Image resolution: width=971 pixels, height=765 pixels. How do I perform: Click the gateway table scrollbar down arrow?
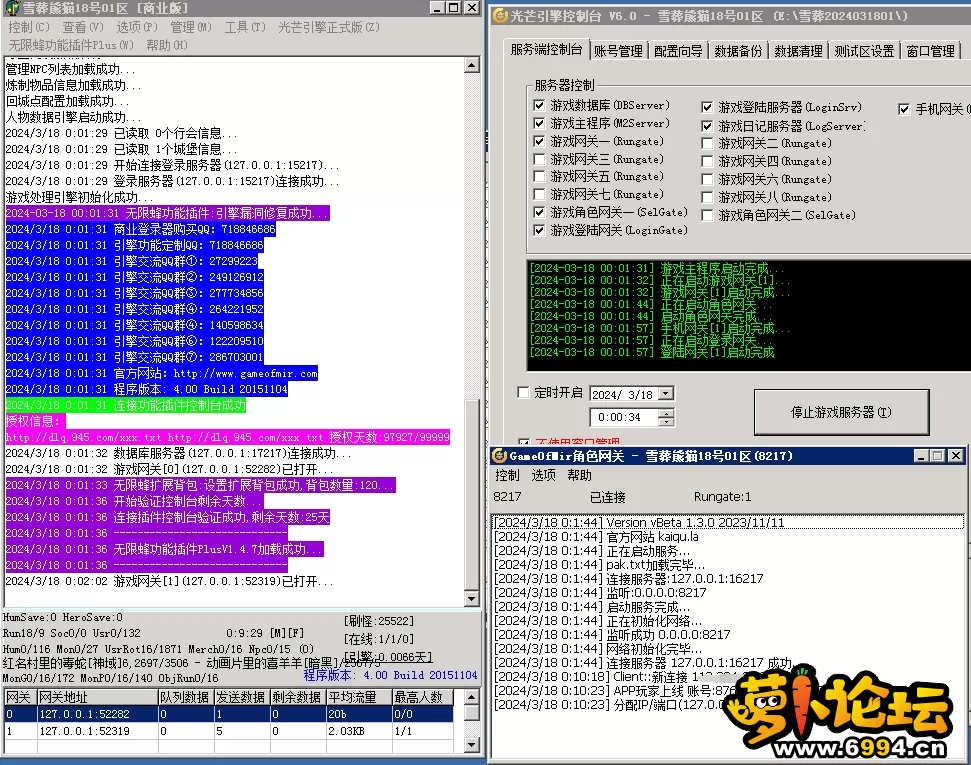(472, 745)
